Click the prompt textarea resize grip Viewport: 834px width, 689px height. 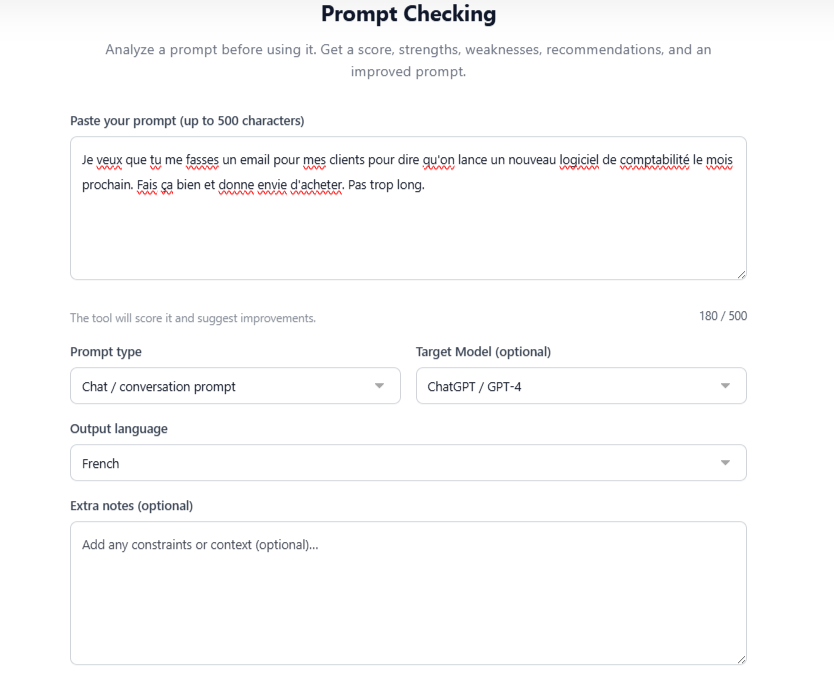[741, 272]
